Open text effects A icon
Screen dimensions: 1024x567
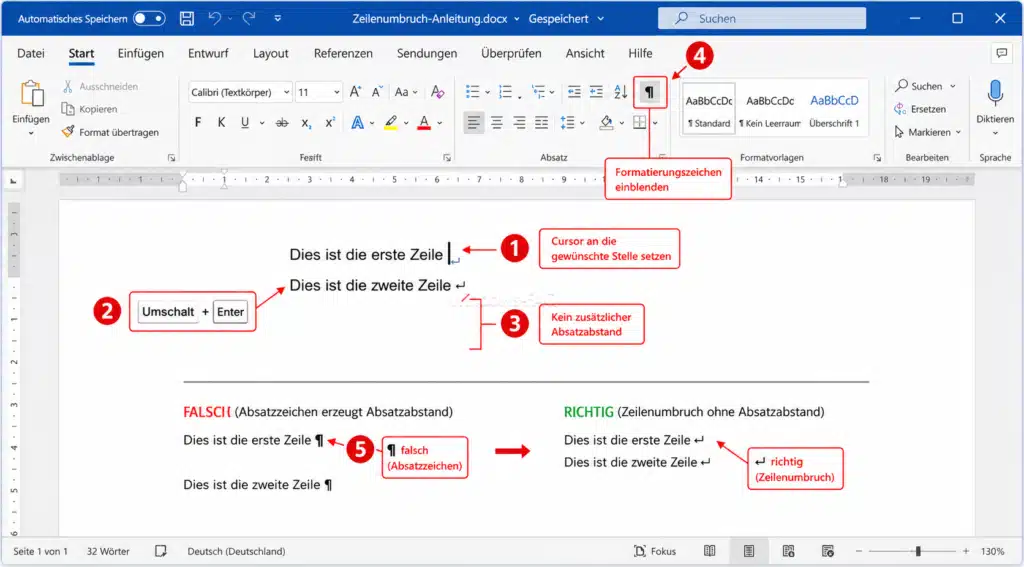pyautogui.click(x=358, y=122)
